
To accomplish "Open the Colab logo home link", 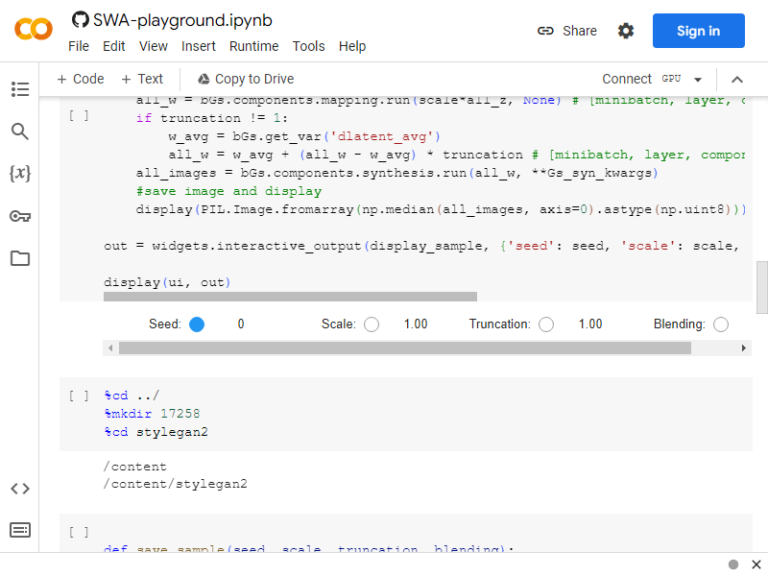I will [x=33, y=29].
